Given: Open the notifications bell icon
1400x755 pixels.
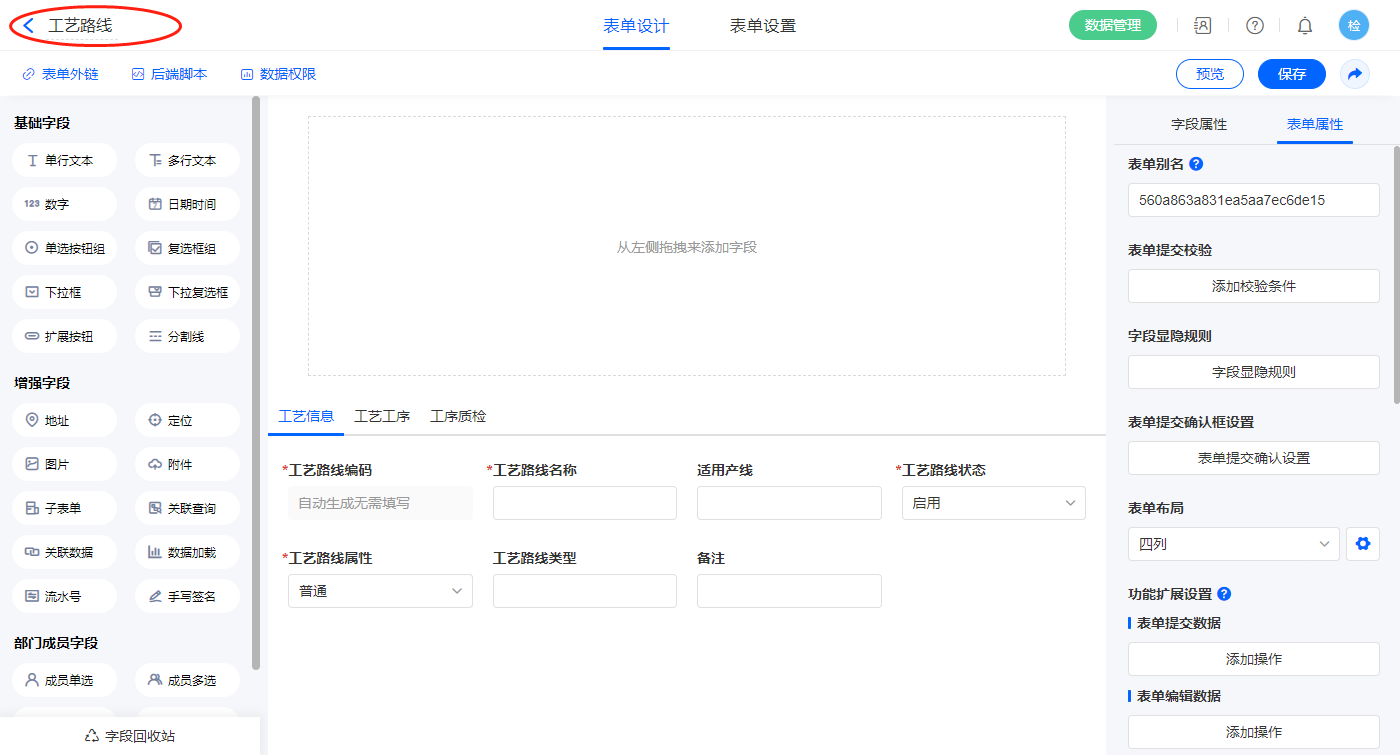Looking at the screenshot, I should (1304, 26).
